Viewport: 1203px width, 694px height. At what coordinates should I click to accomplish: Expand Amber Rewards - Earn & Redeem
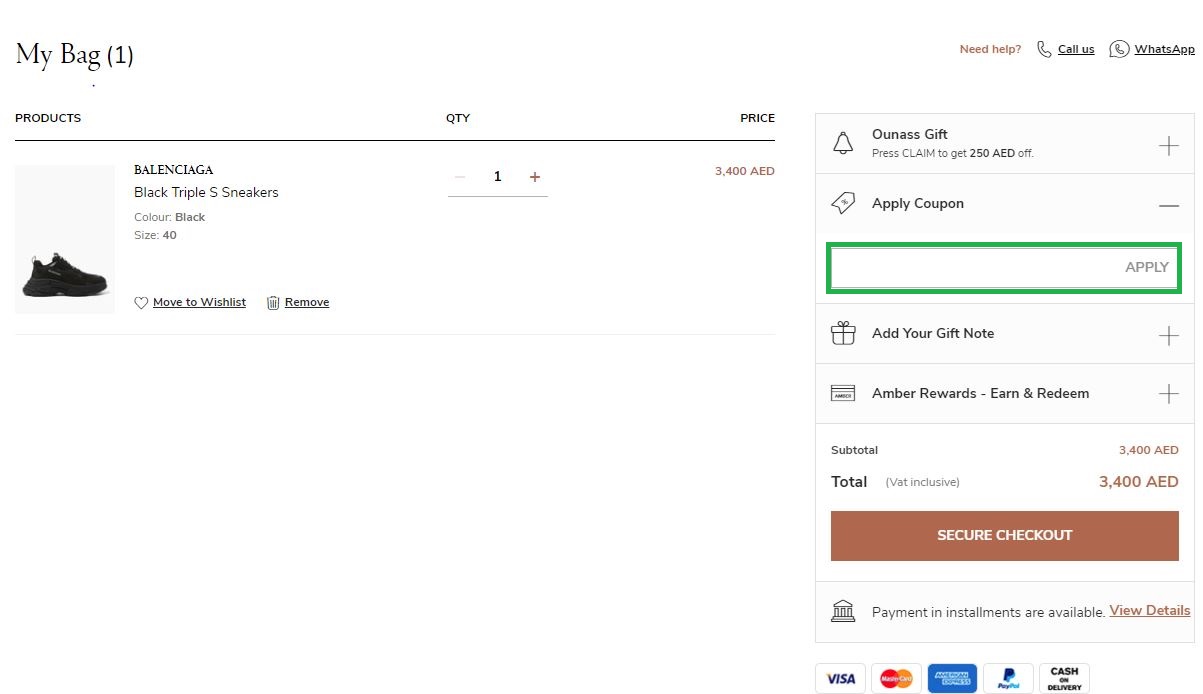pyautogui.click(x=1168, y=394)
